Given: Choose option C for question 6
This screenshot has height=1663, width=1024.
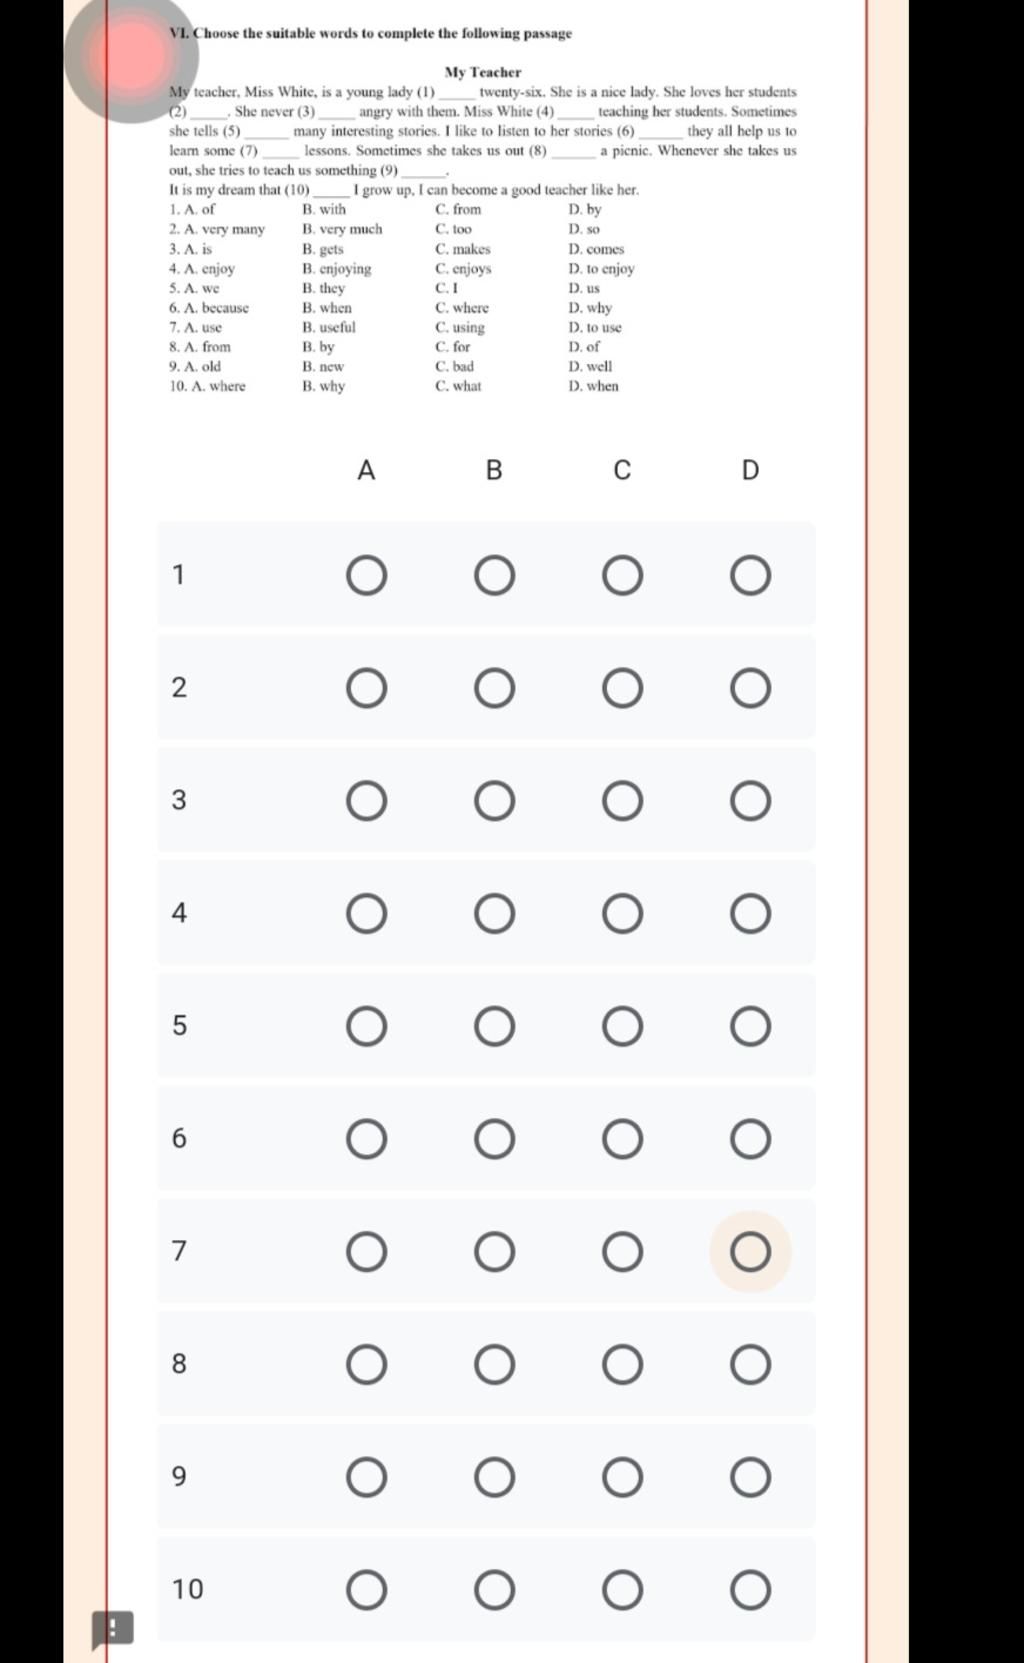Looking at the screenshot, I should [622, 1139].
